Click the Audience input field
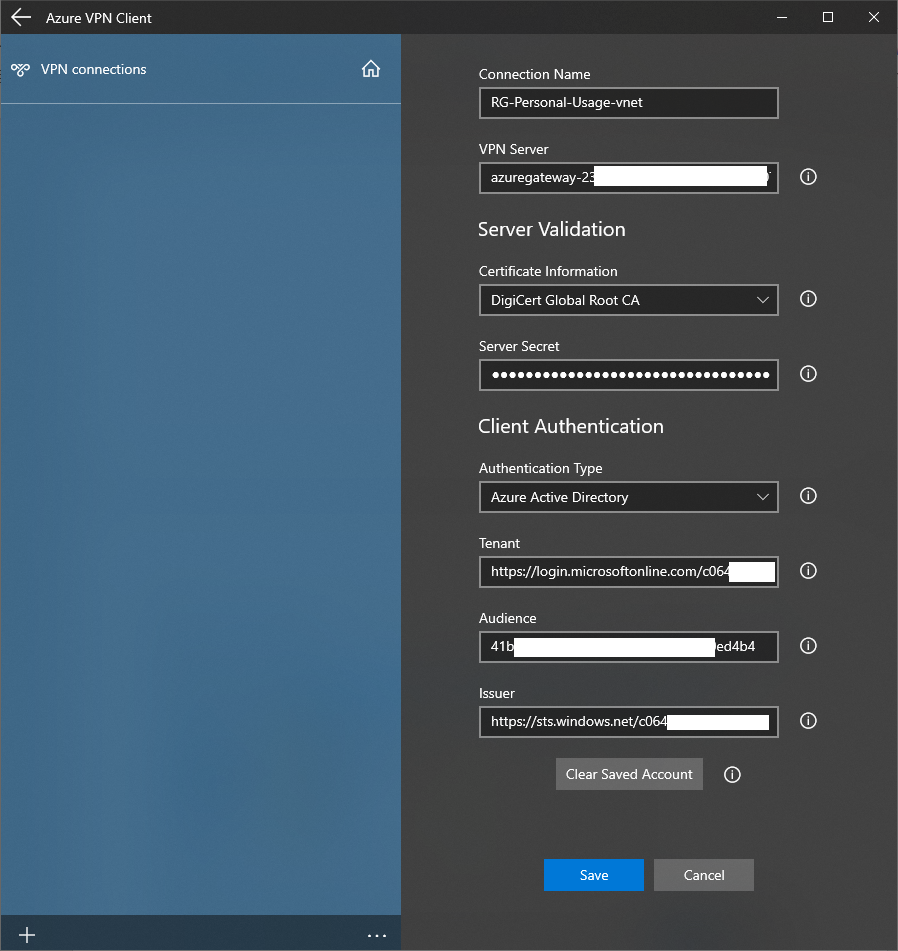This screenshot has width=898, height=951. (x=629, y=647)
